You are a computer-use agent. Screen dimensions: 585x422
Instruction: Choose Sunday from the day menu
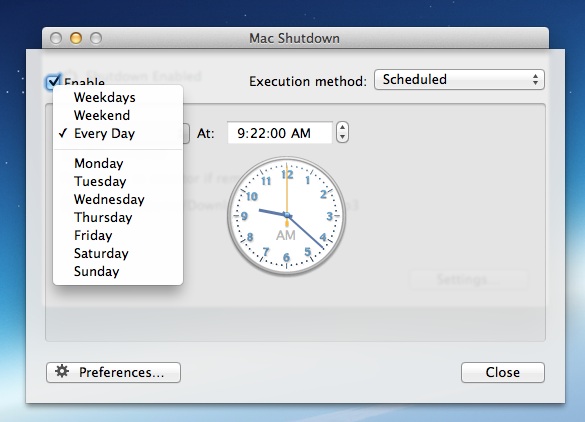tap(118, 271)
